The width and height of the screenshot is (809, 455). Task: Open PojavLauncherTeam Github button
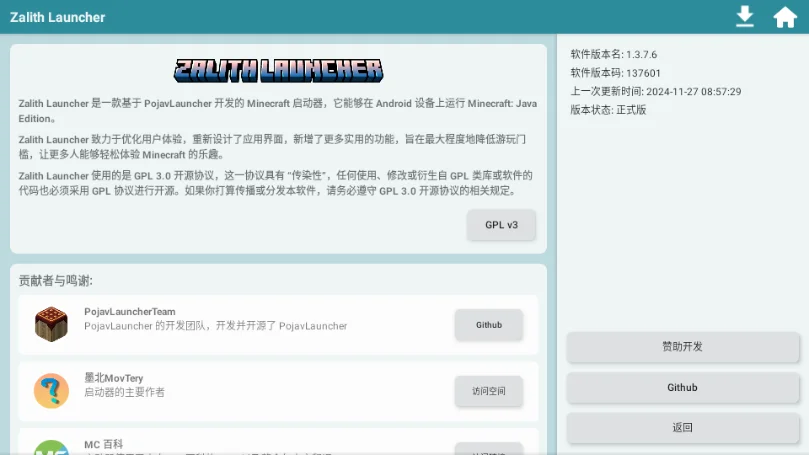[x=489, y=325]
